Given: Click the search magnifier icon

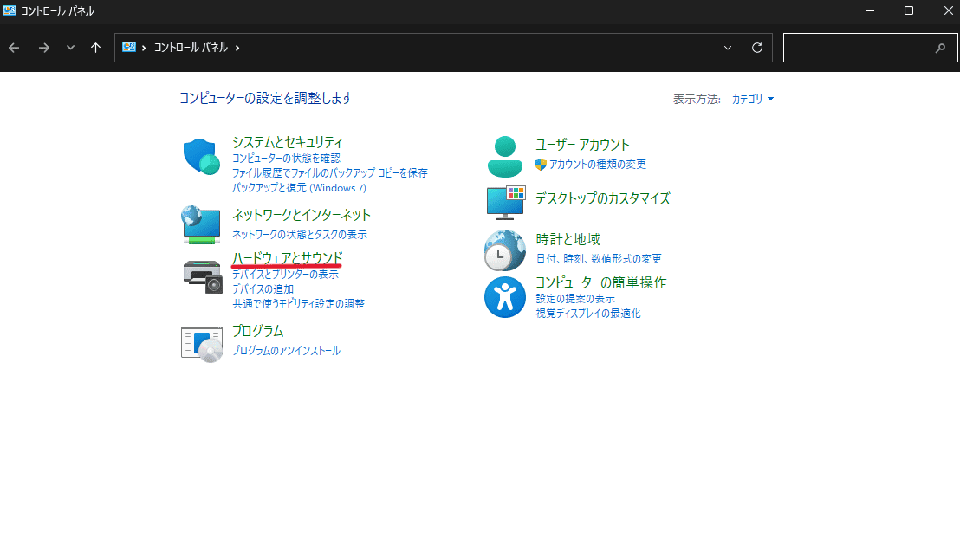Looking at the screenshot, I should 940,48.
